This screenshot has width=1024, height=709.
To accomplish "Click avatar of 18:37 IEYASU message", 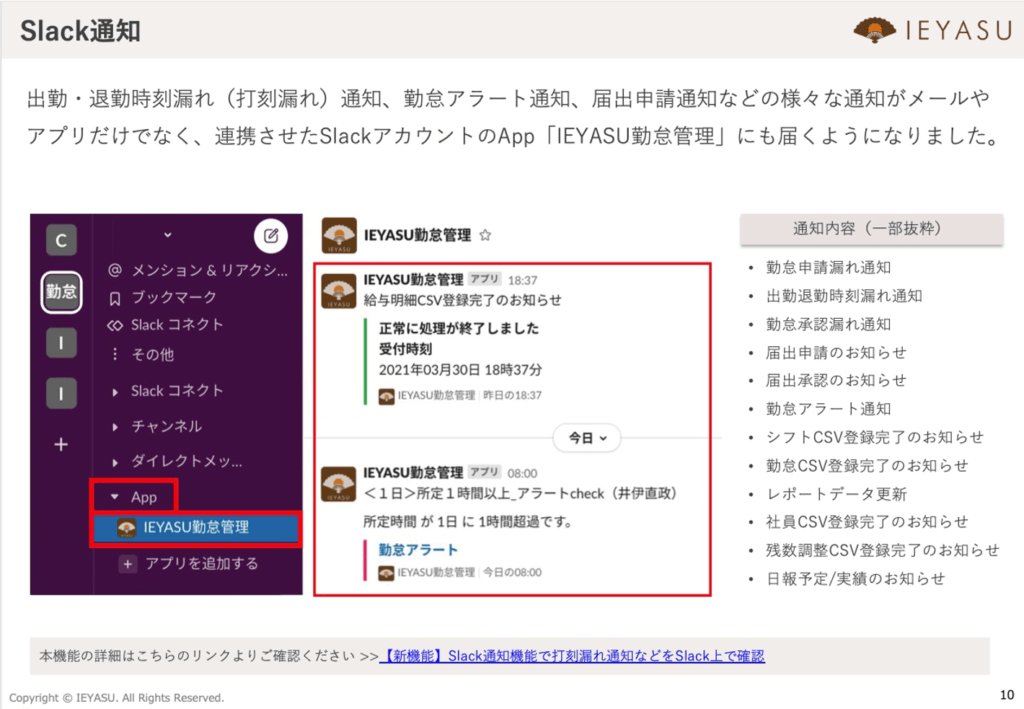I will 339,291.
